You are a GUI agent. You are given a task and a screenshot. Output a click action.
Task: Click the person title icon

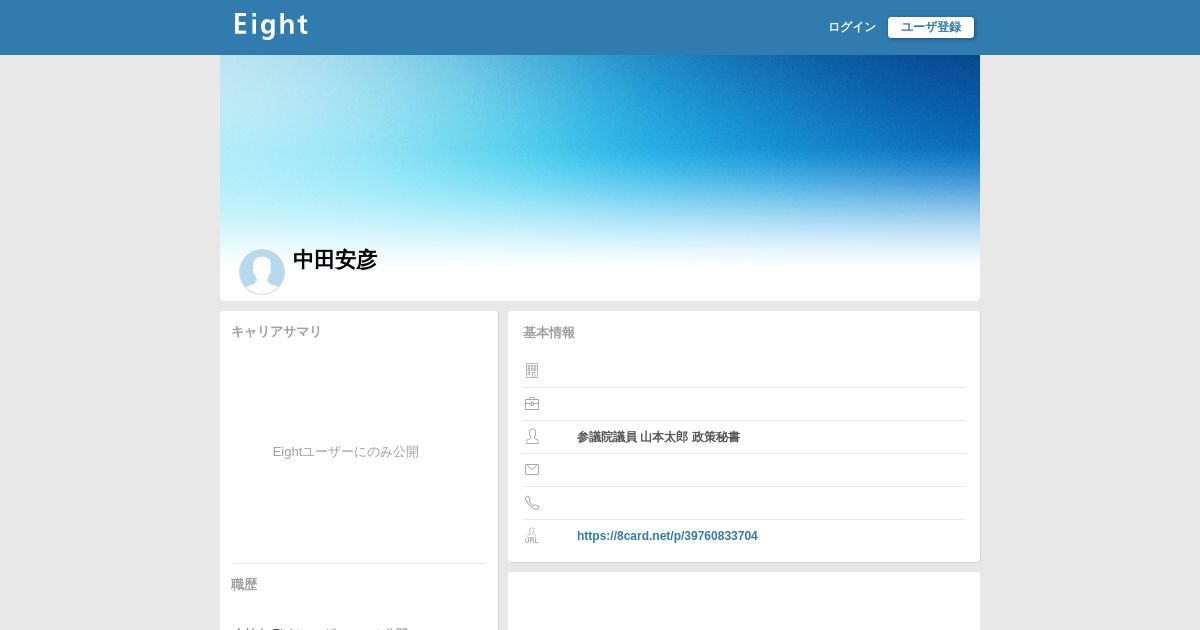532,437
